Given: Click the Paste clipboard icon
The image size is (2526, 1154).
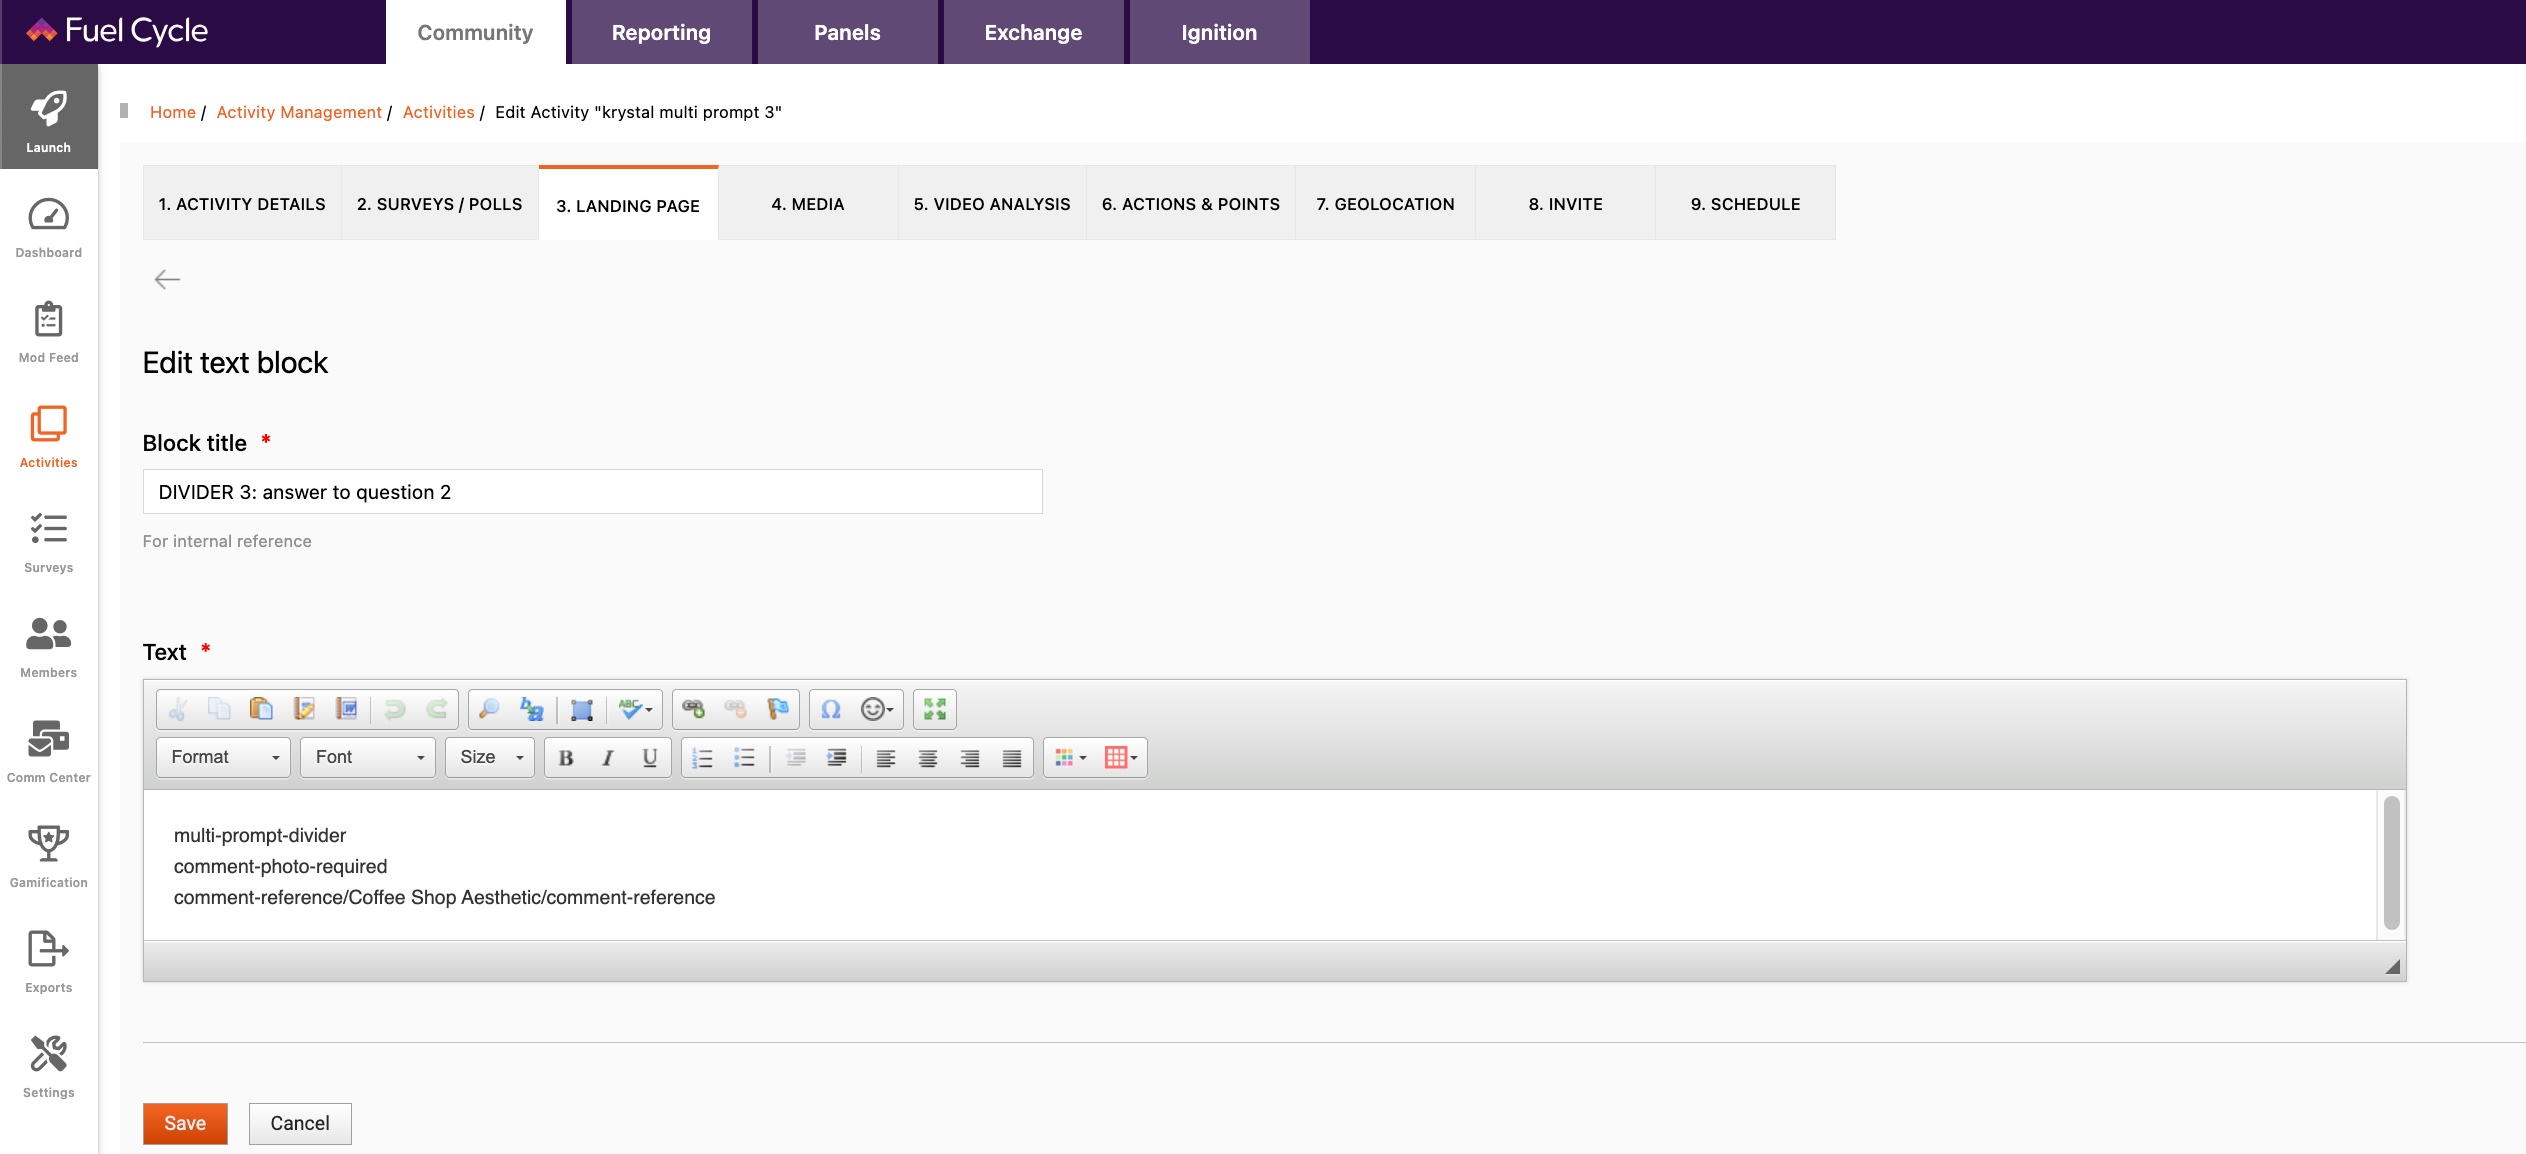Looking at the screenshot, I should point(261,709).
